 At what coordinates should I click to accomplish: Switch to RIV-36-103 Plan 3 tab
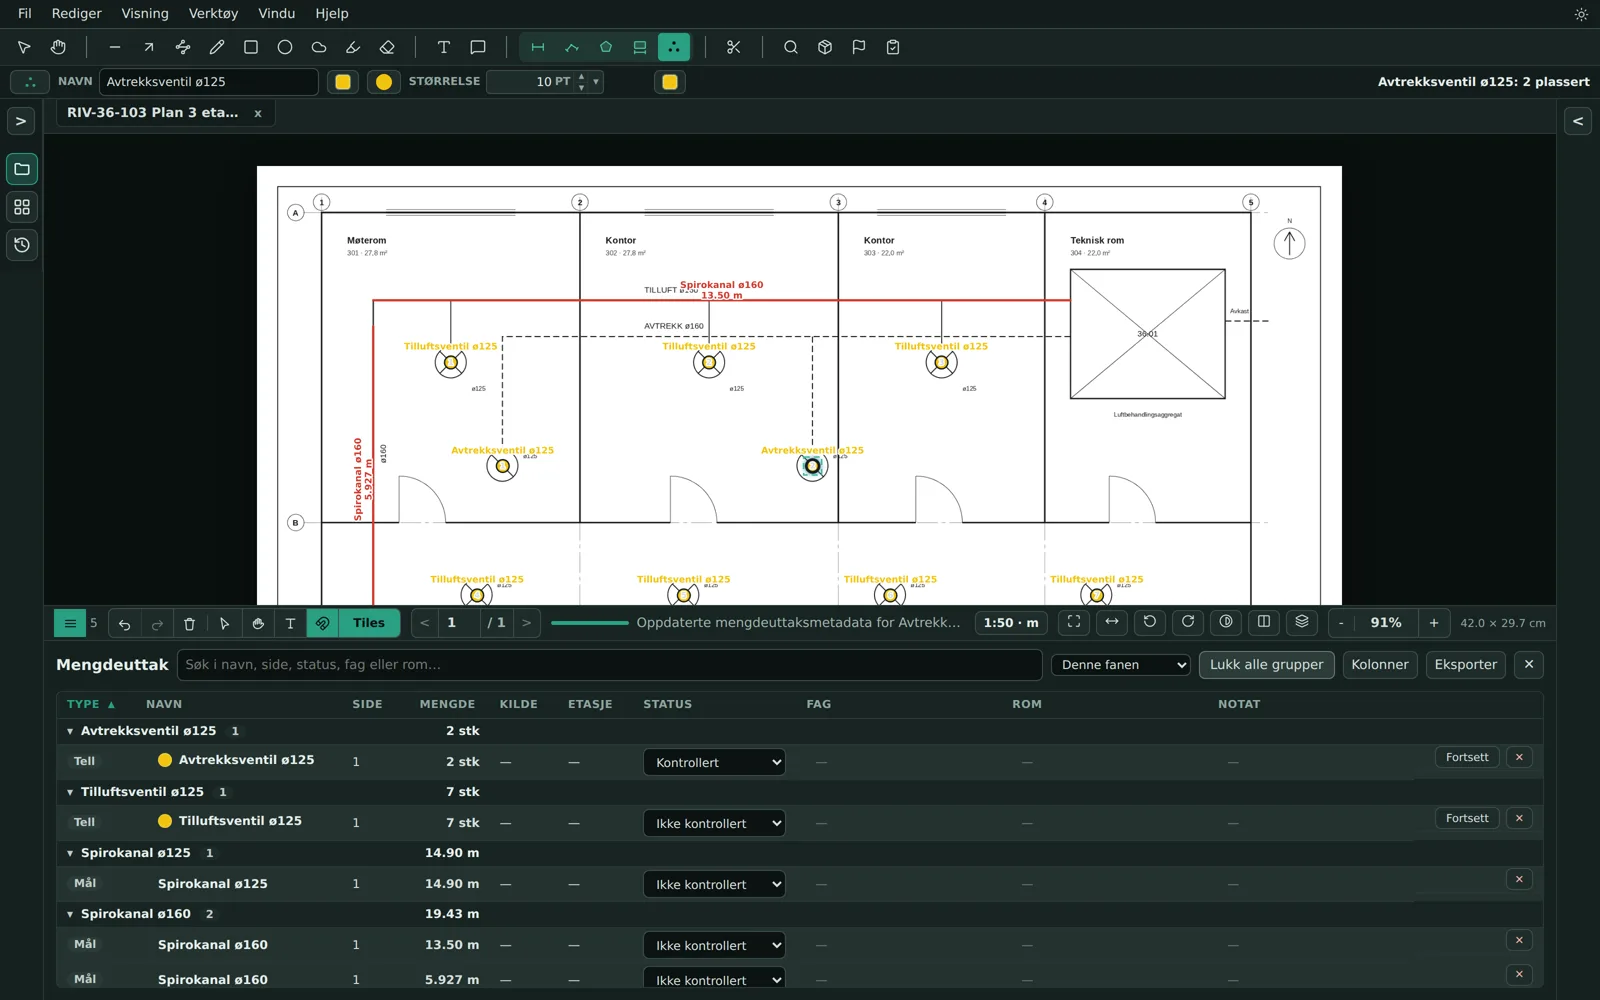(x=153, y=113)
